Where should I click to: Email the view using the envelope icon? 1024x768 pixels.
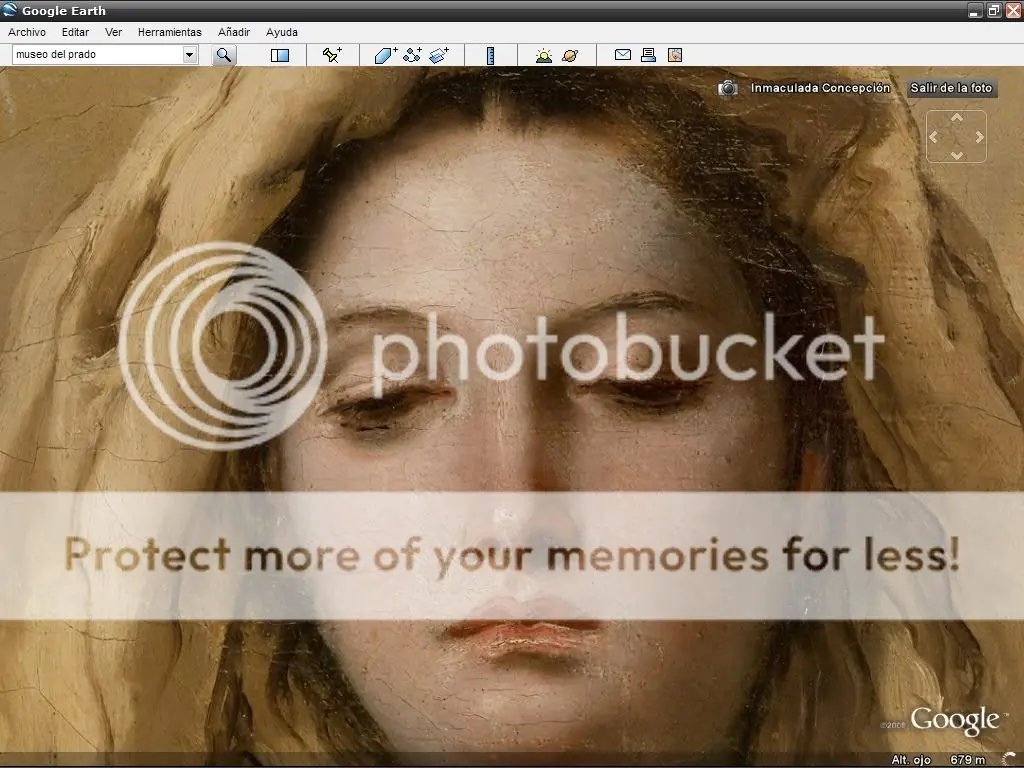point(622,55)
